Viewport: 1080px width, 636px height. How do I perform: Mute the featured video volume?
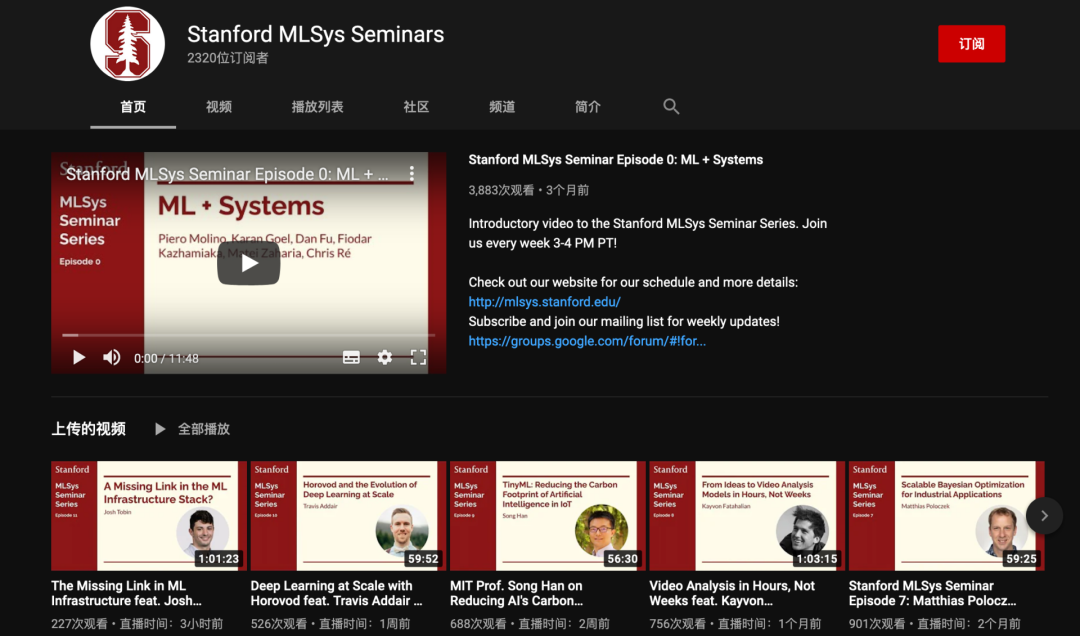click(x=112, y=357)
